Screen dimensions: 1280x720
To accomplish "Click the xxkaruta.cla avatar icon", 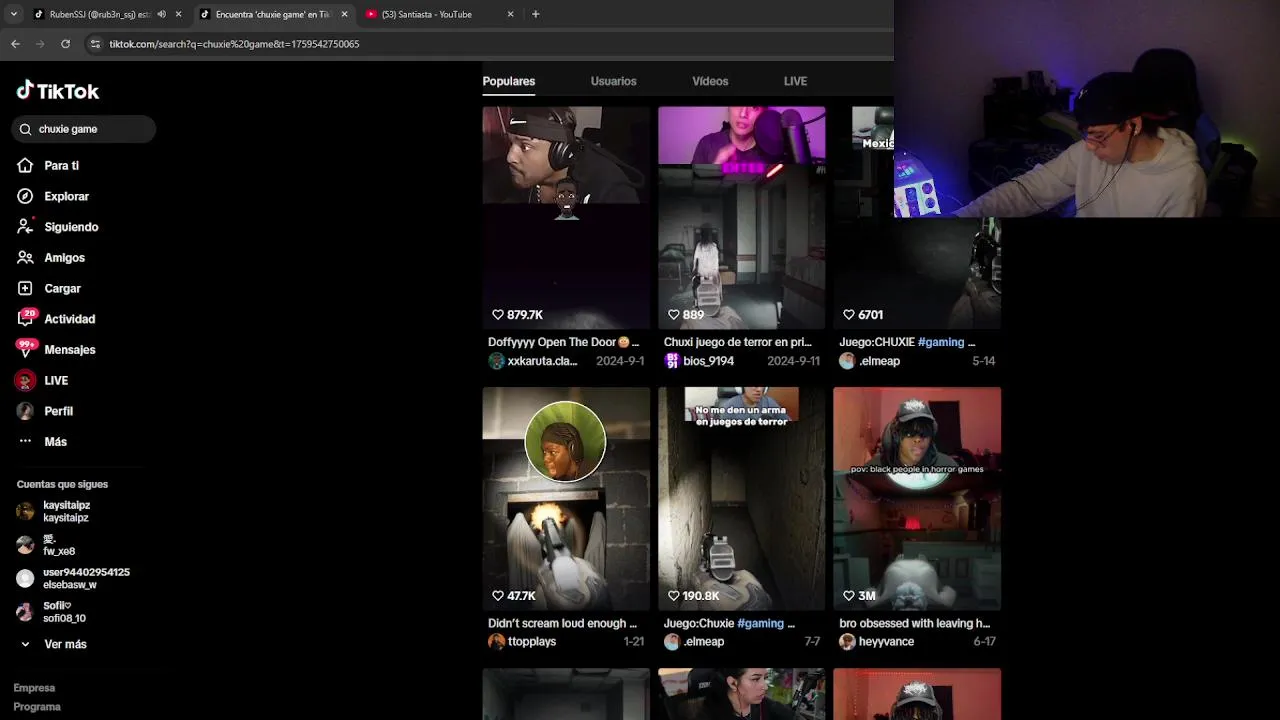I will pyautogui.click(x=496, y=361).
